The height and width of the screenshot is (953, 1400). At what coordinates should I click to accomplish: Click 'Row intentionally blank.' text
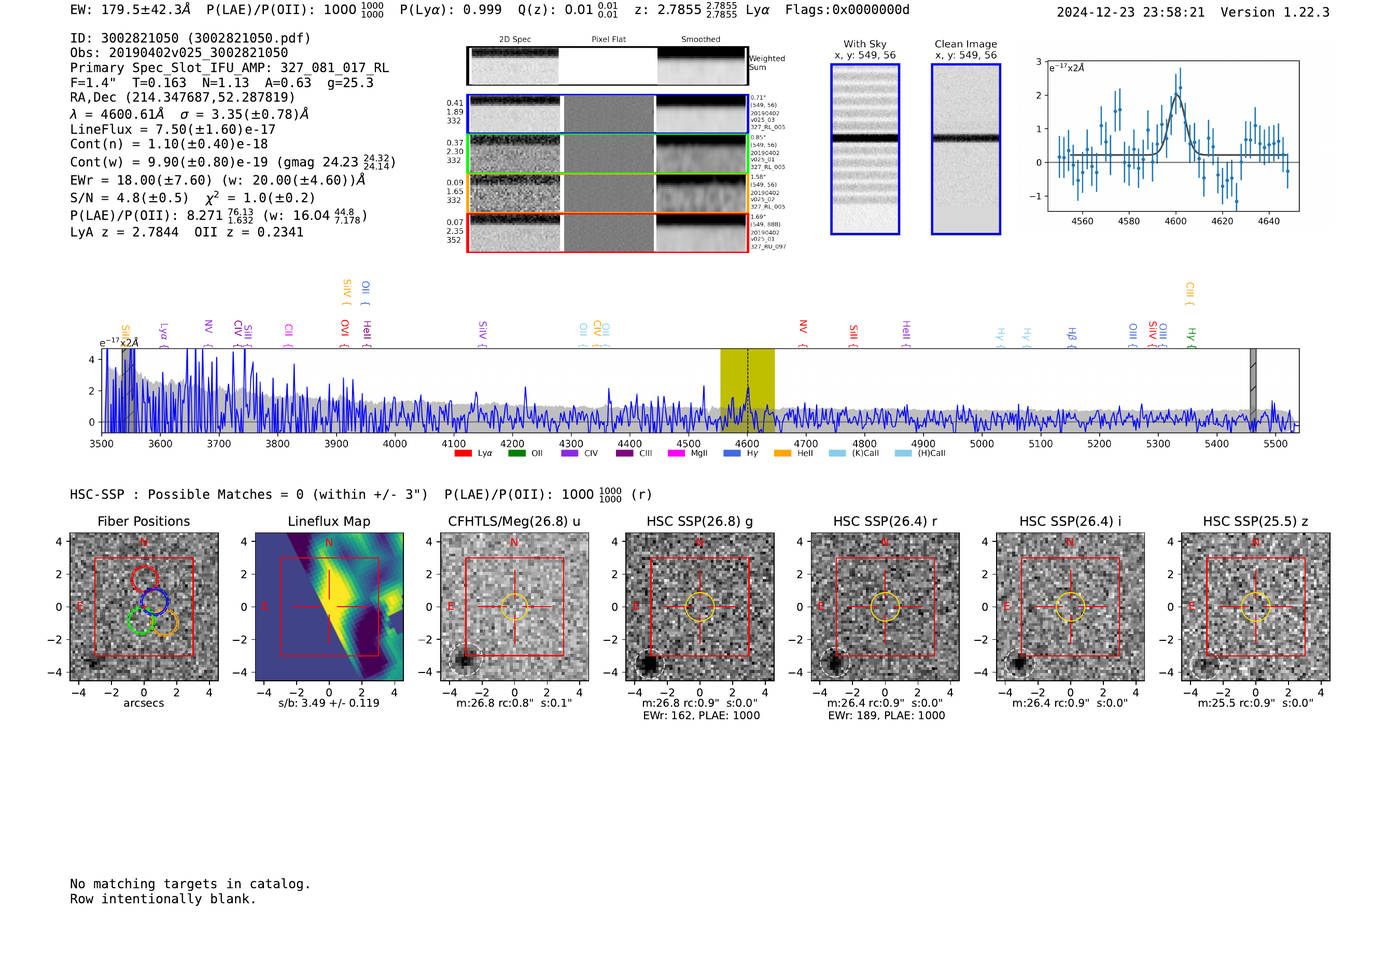(163, 899)
